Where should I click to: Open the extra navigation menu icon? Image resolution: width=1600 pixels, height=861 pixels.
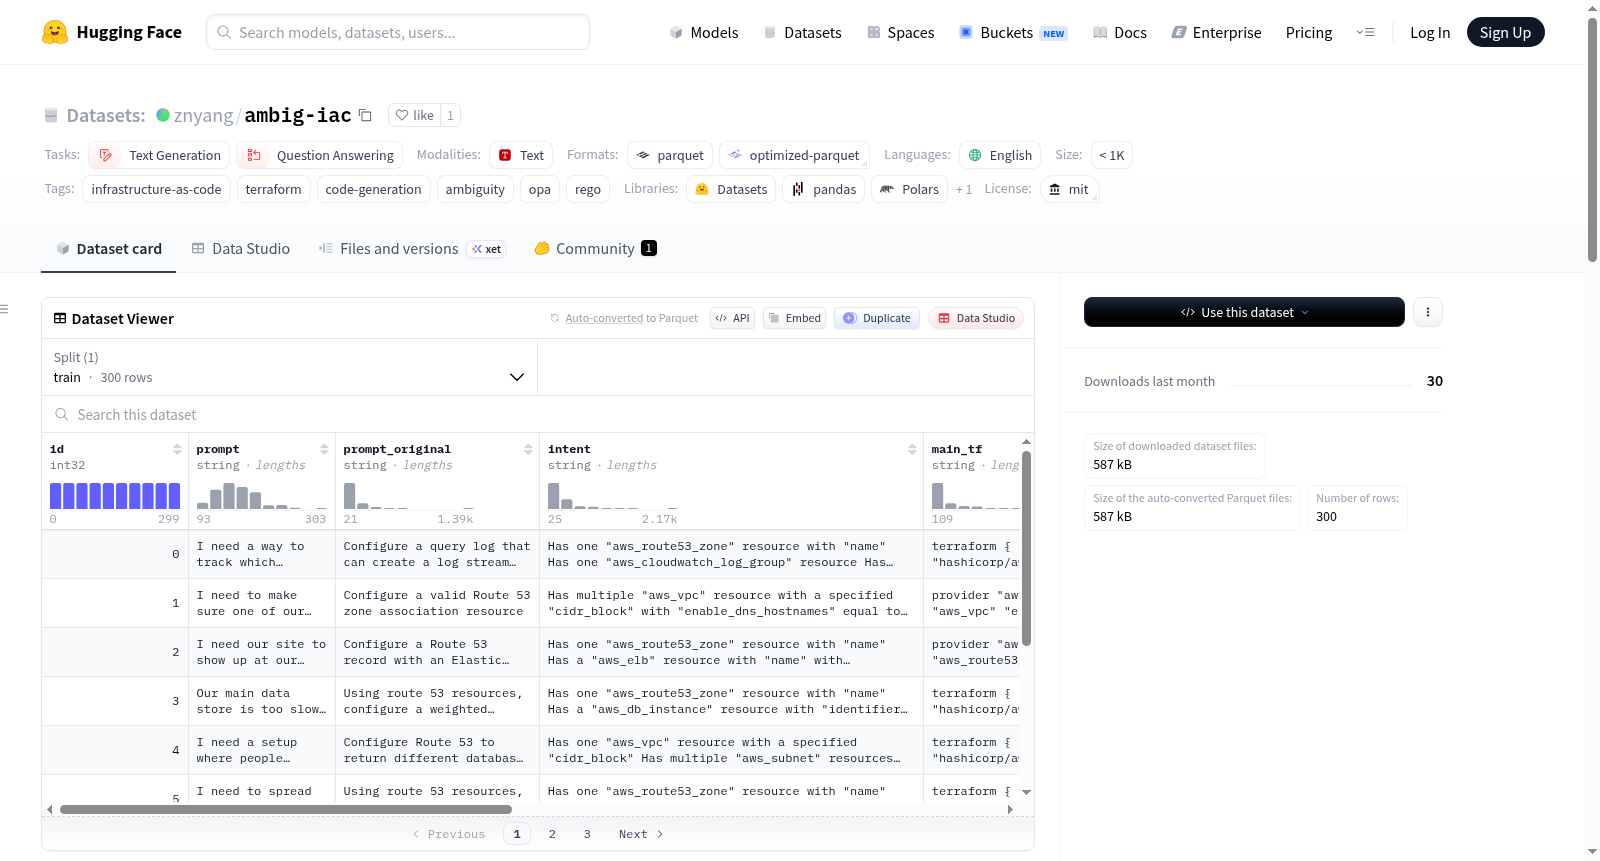click(x=1365, y=32)
